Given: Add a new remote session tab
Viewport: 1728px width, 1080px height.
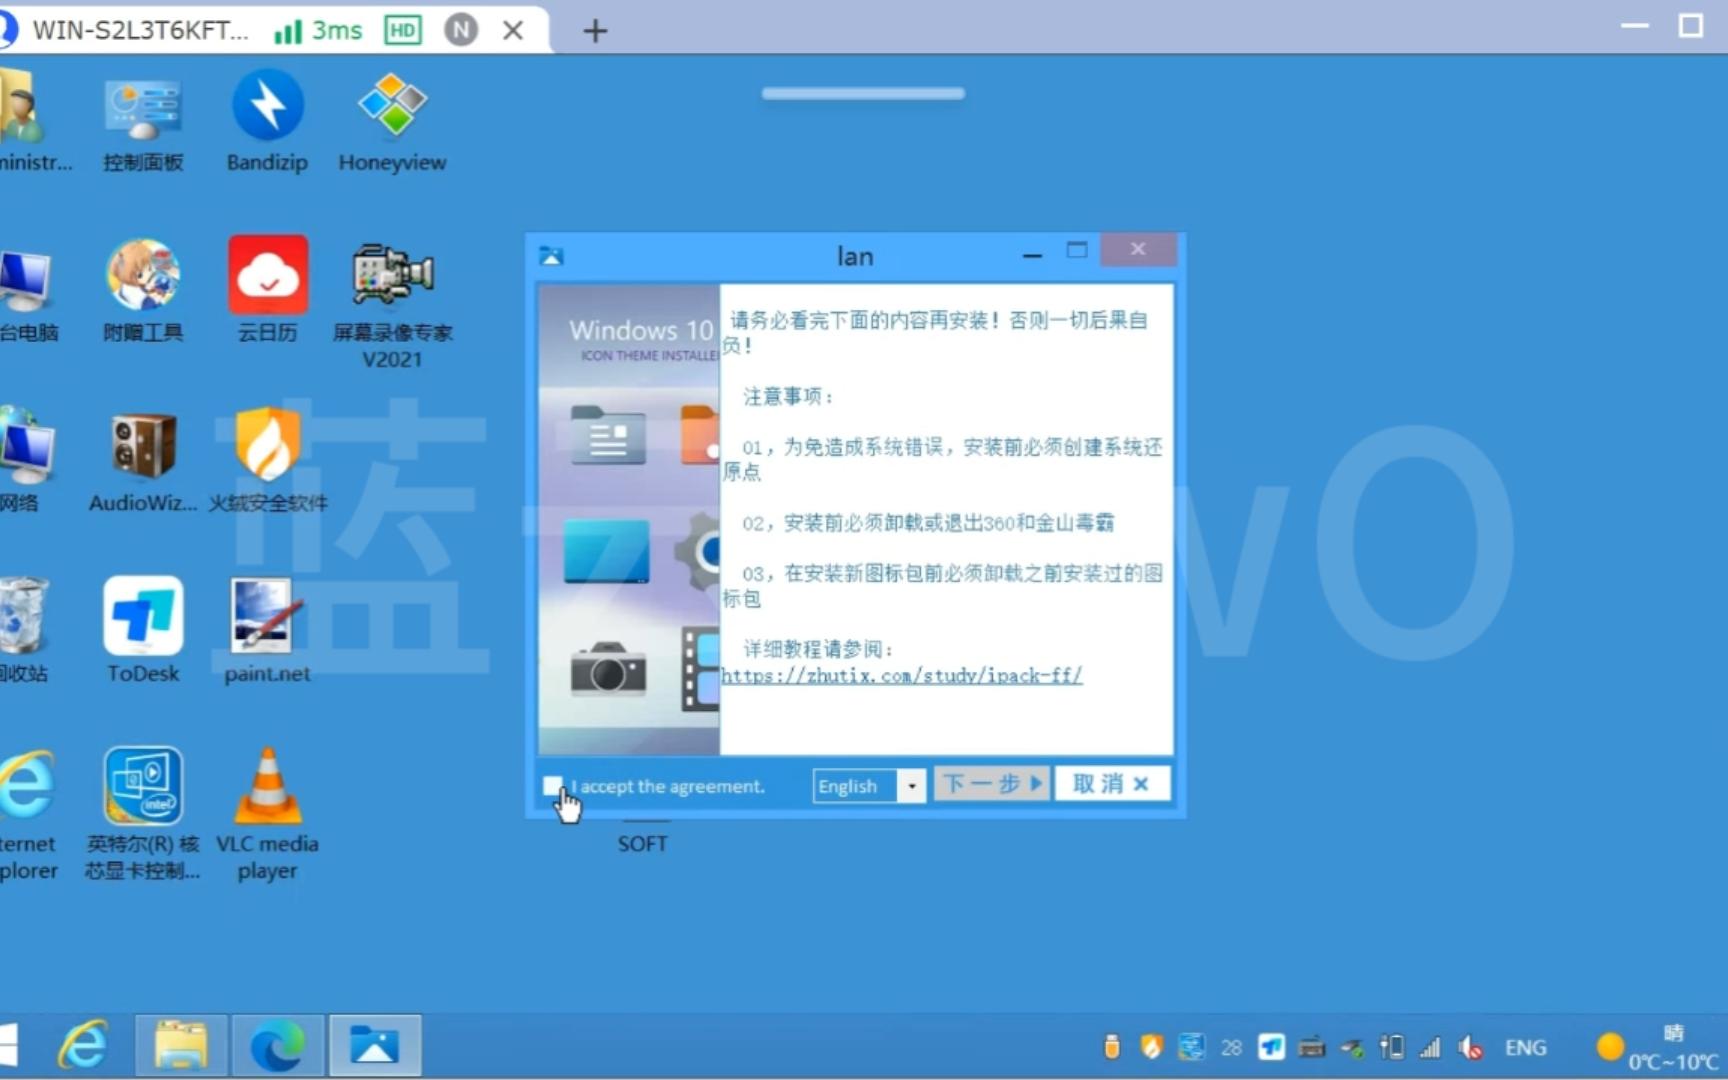Looking at the screenshot, I should pos(595,31).
